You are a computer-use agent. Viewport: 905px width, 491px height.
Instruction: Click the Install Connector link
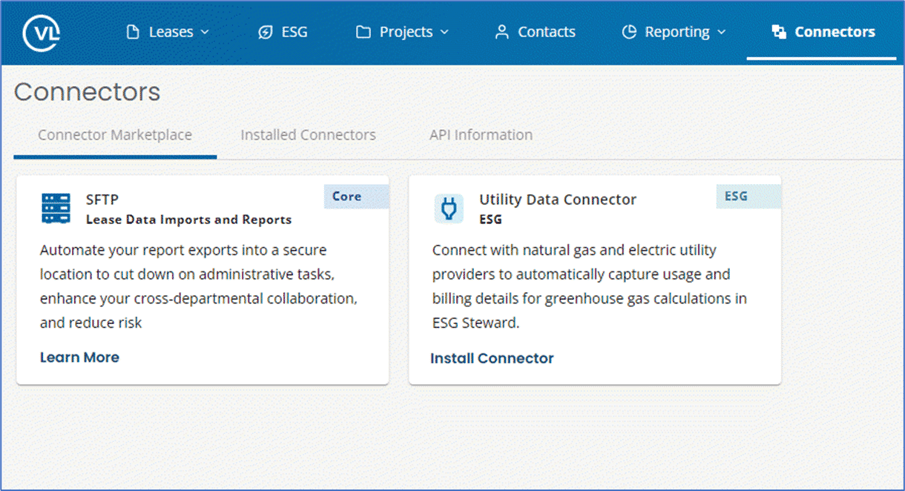click(x=492, y=358)
